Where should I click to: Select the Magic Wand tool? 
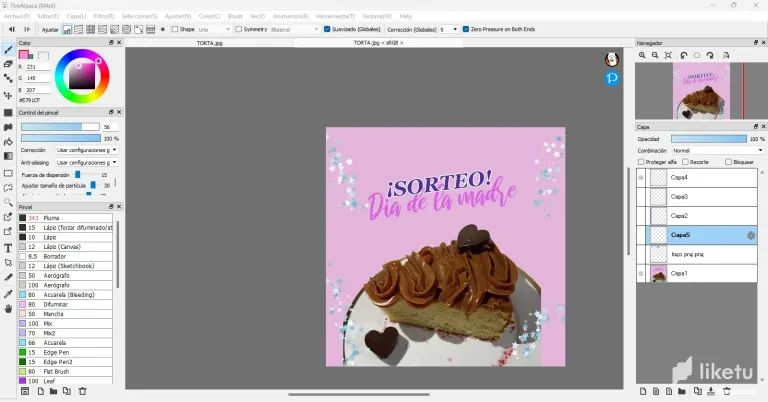click(8, 202)
